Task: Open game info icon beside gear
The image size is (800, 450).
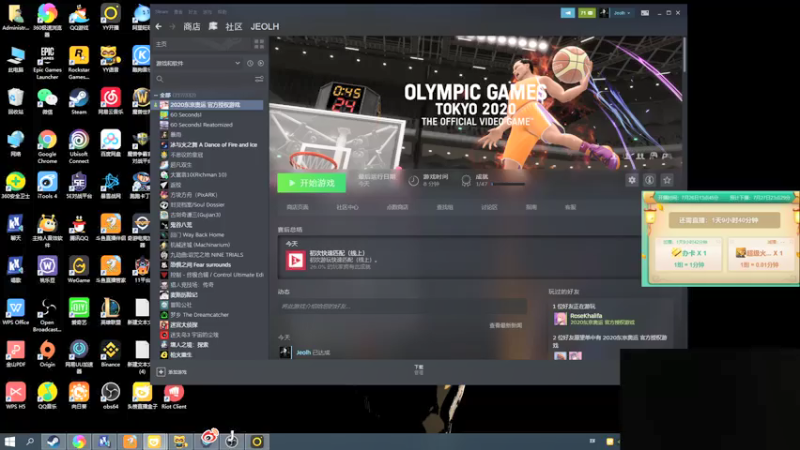Action: (649, 180)
